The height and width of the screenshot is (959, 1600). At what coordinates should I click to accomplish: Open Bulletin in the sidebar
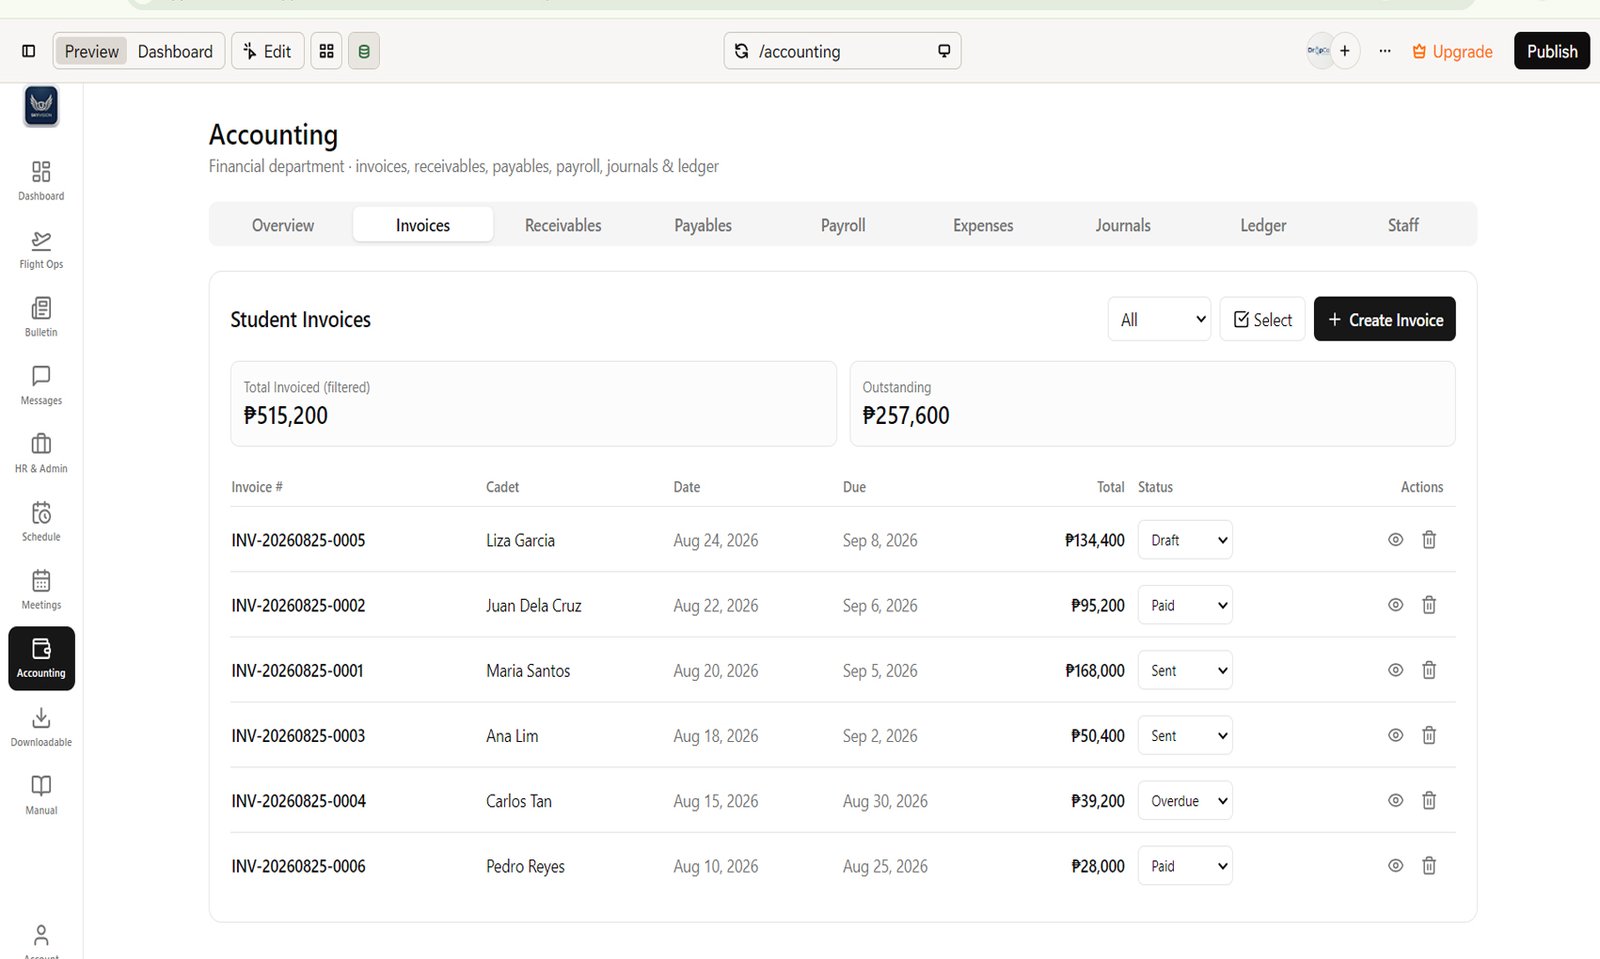[x=41, y=317]
